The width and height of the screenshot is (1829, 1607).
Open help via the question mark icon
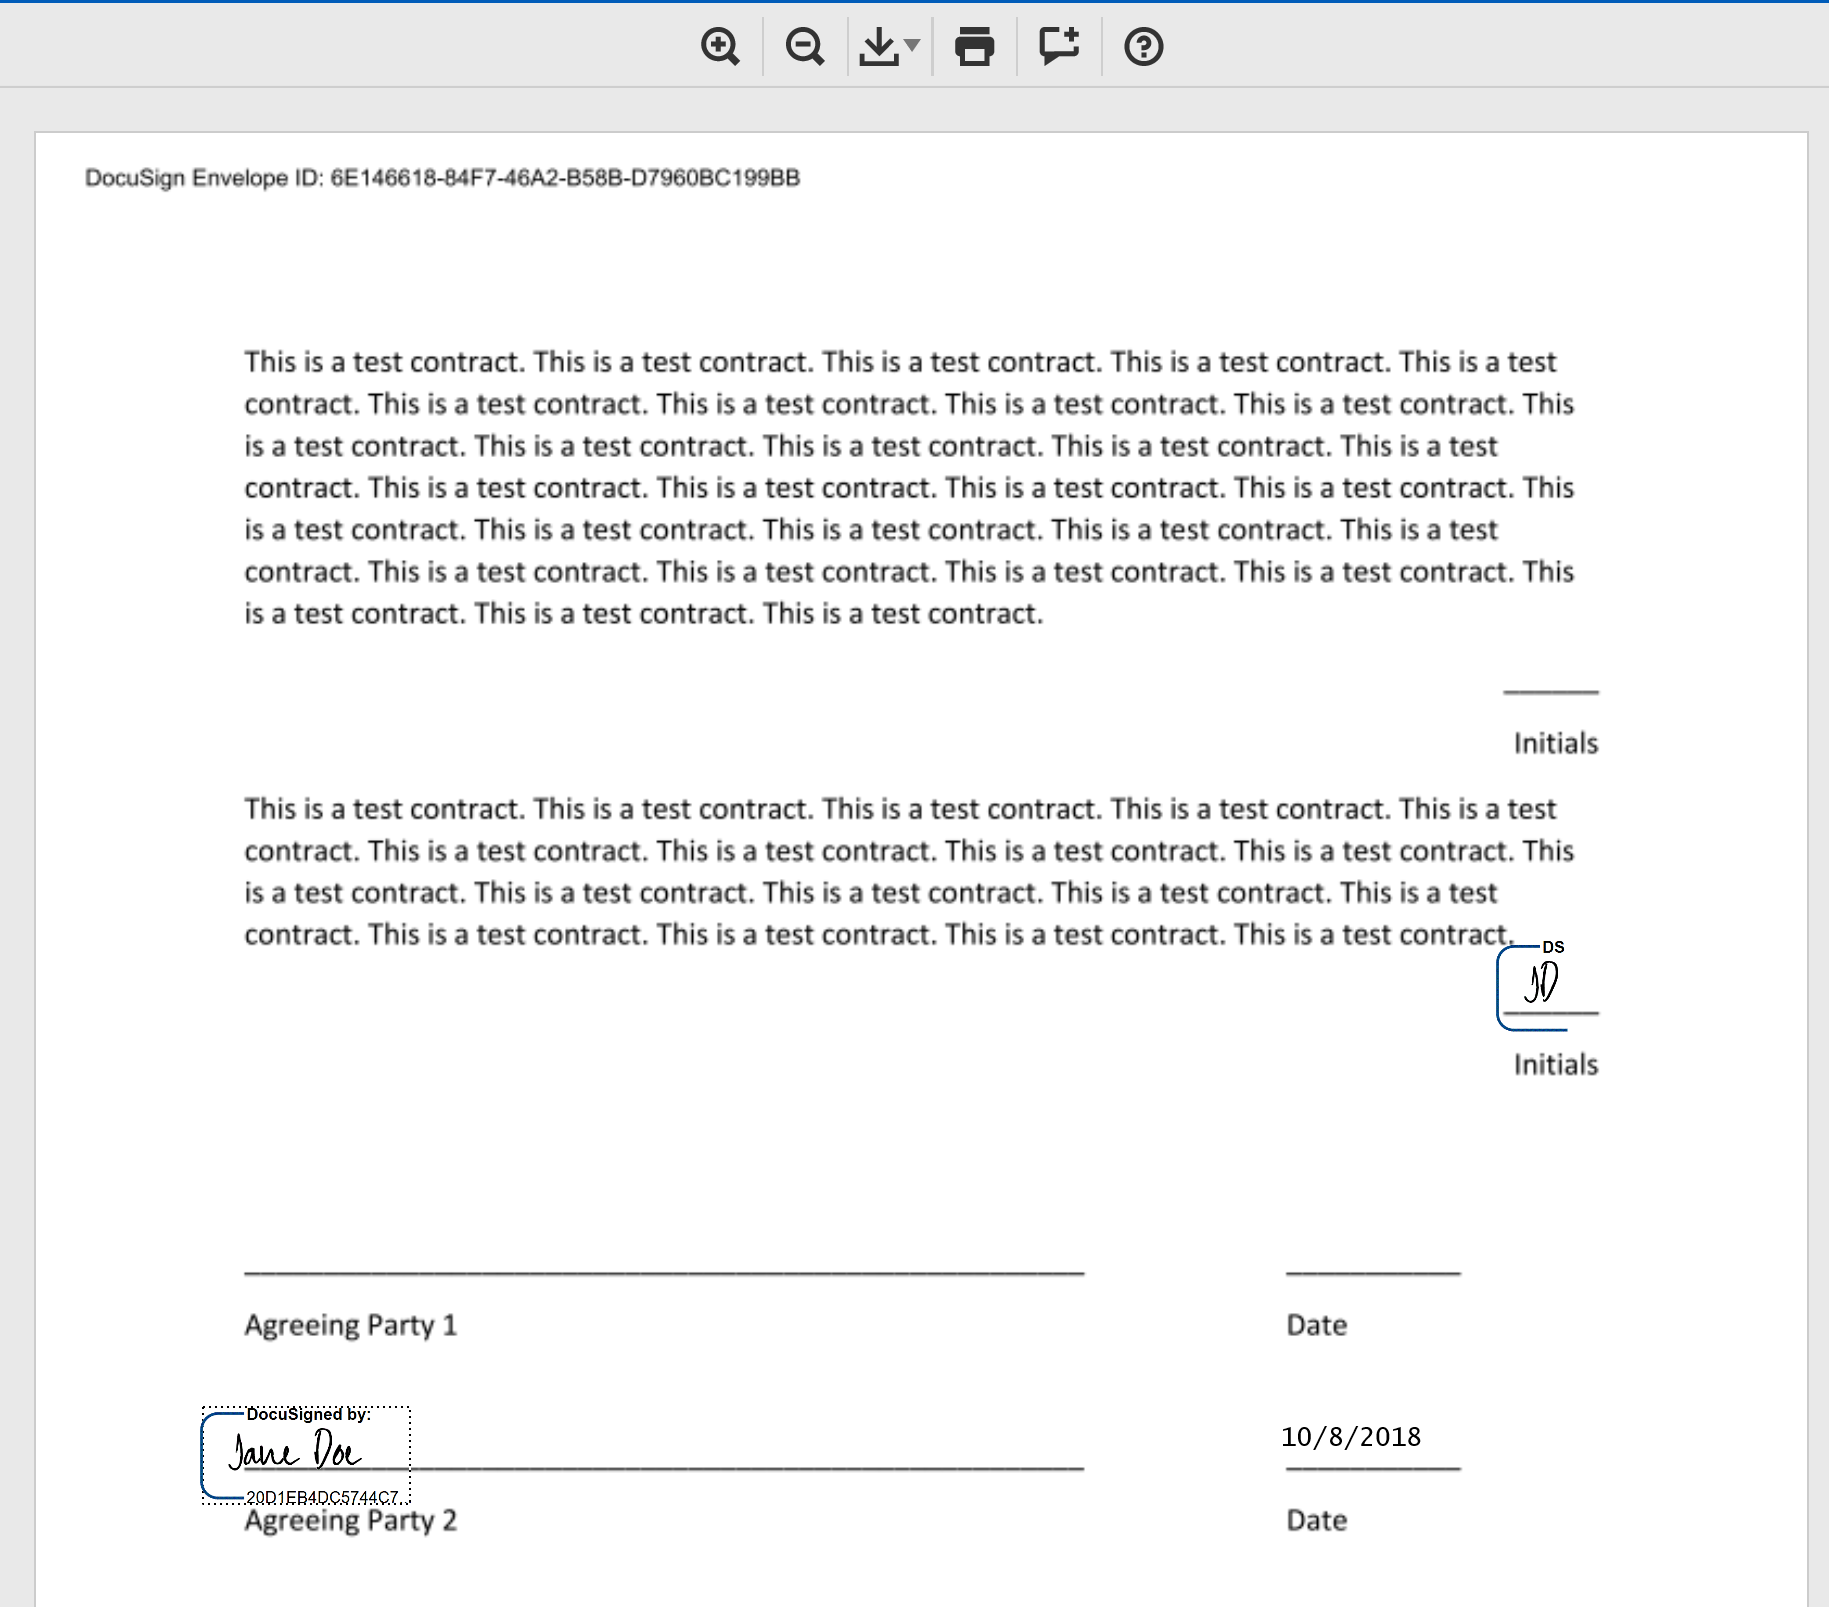tap(1143, 47)
